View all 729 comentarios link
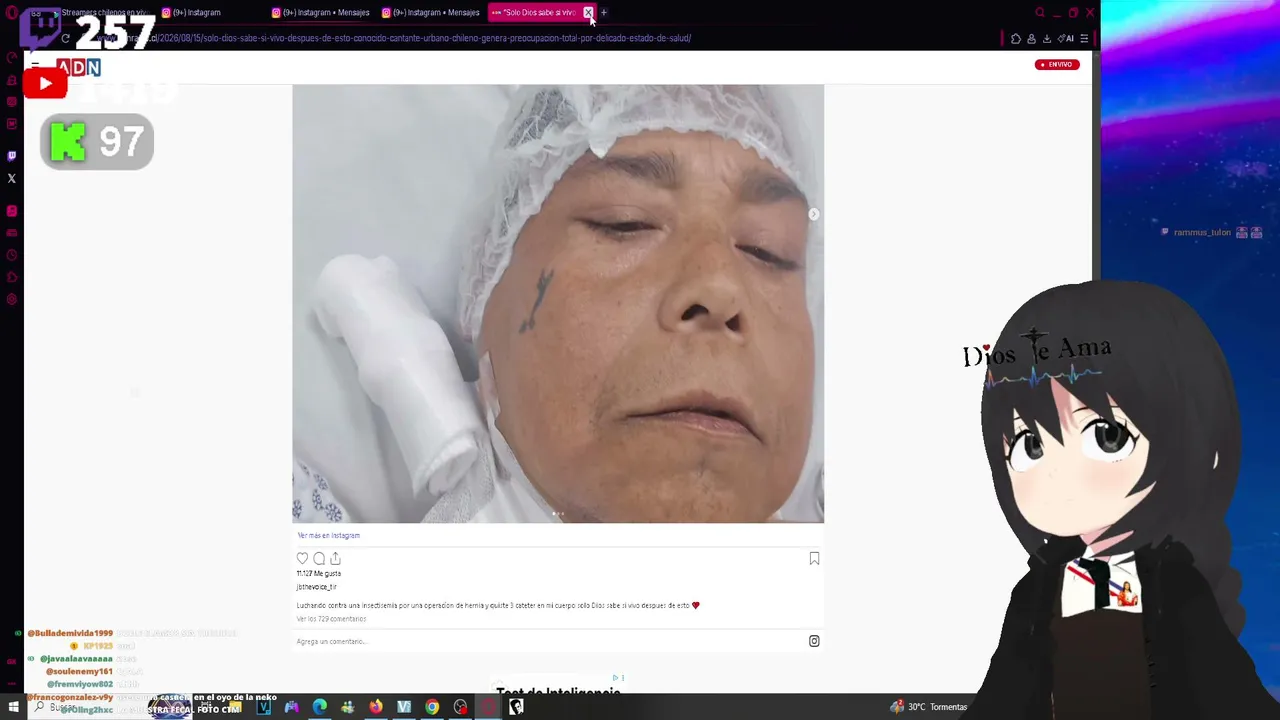The width and height of the screenshot is (1280, 720). tap(331, 619)
